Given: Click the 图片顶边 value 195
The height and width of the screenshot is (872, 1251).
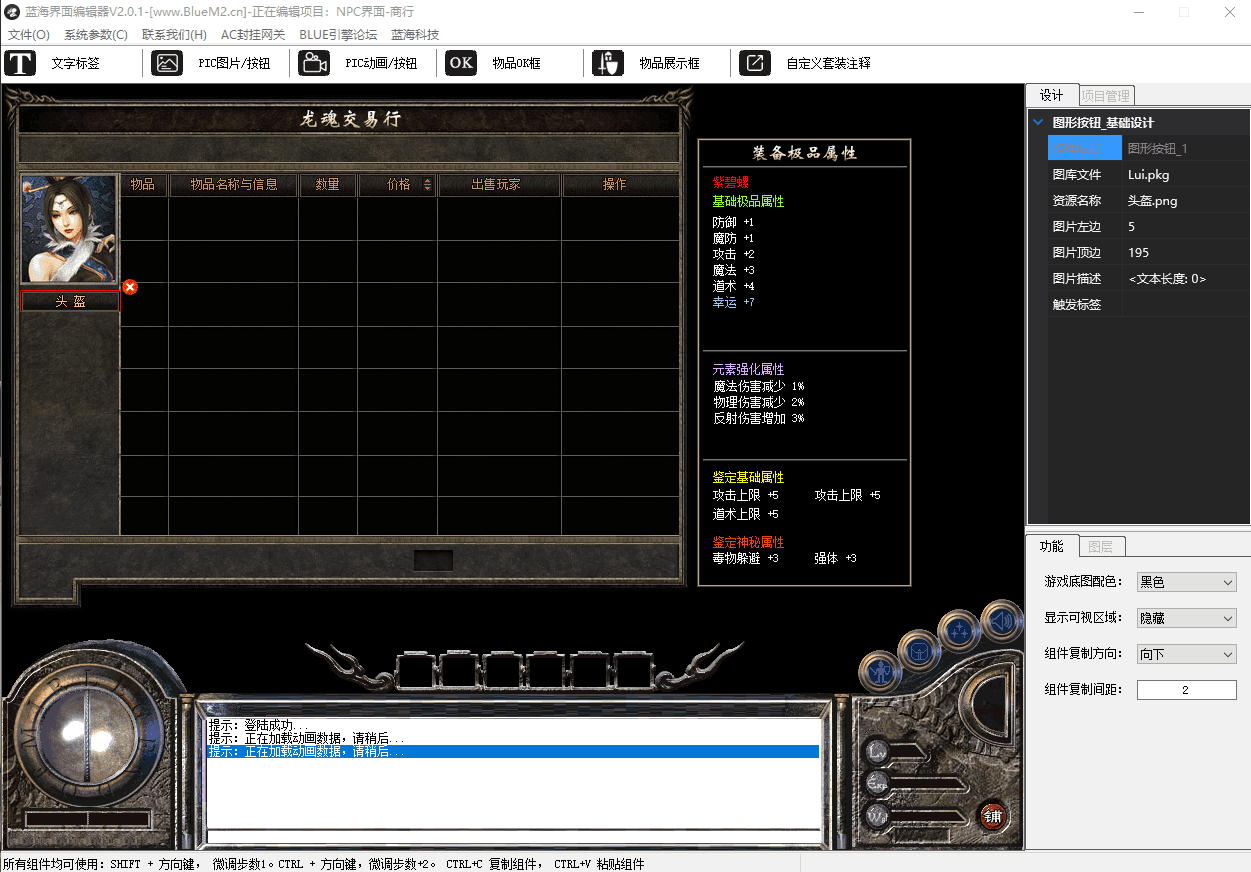Looking at the screenshot, I should (x=1186, y=252).
